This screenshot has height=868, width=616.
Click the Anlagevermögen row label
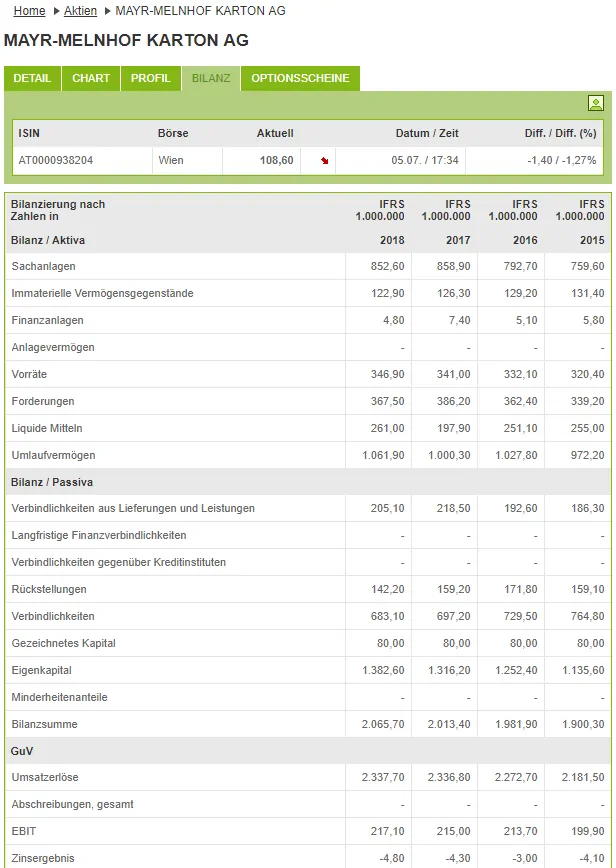tap(53, 348)
